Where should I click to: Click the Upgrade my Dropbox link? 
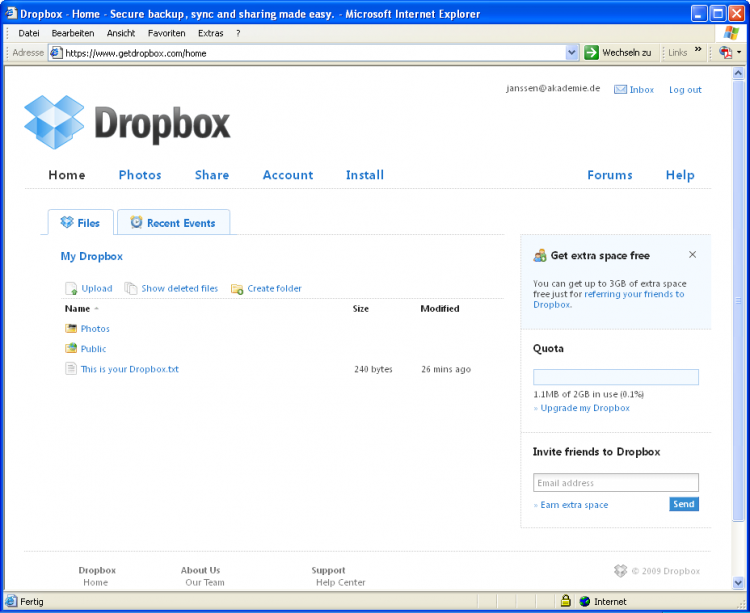(585, 408)
